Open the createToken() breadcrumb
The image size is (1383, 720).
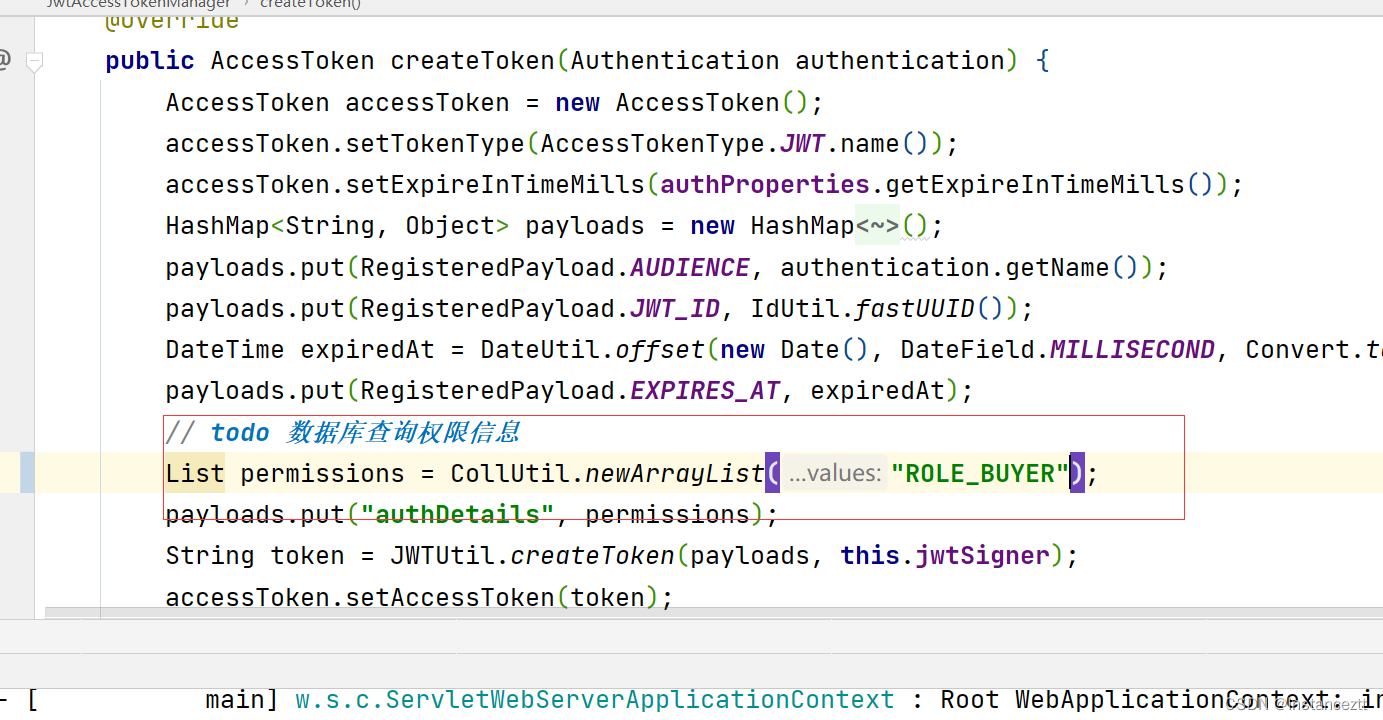coord(310,4)
